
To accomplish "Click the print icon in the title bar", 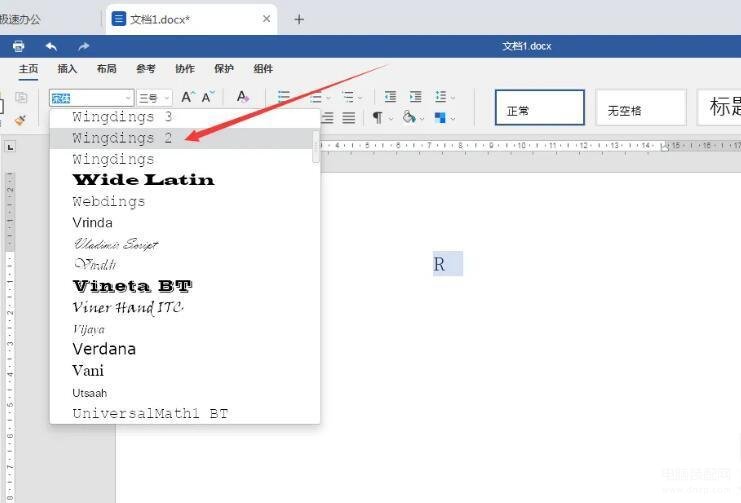I will click(18, 46).
